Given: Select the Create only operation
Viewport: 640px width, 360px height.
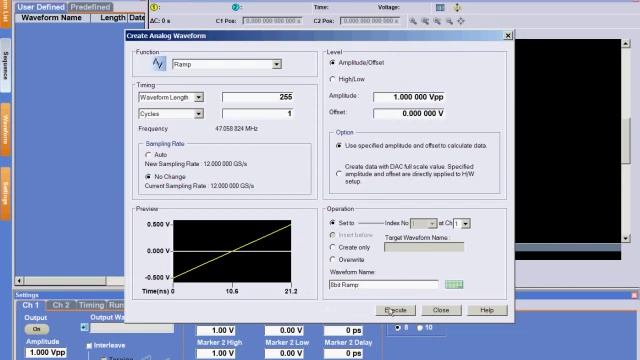Looking at the screenshot, I should [332, 247].
